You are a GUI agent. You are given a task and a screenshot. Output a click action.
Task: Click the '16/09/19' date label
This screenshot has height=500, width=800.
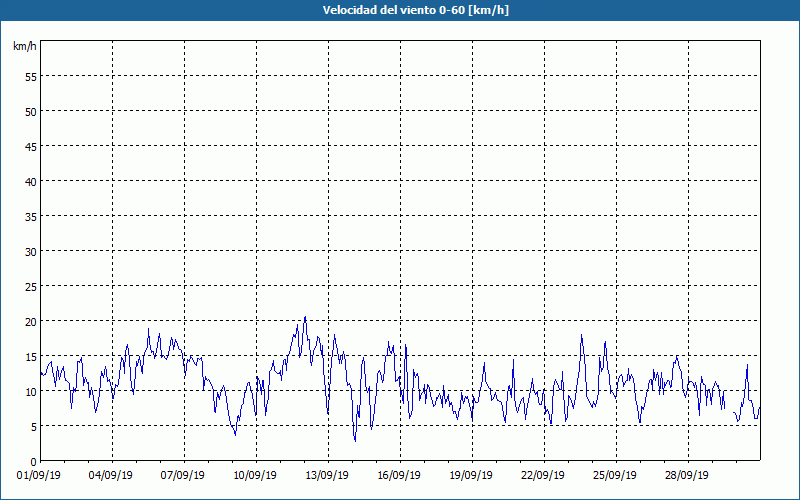[399, 476]
